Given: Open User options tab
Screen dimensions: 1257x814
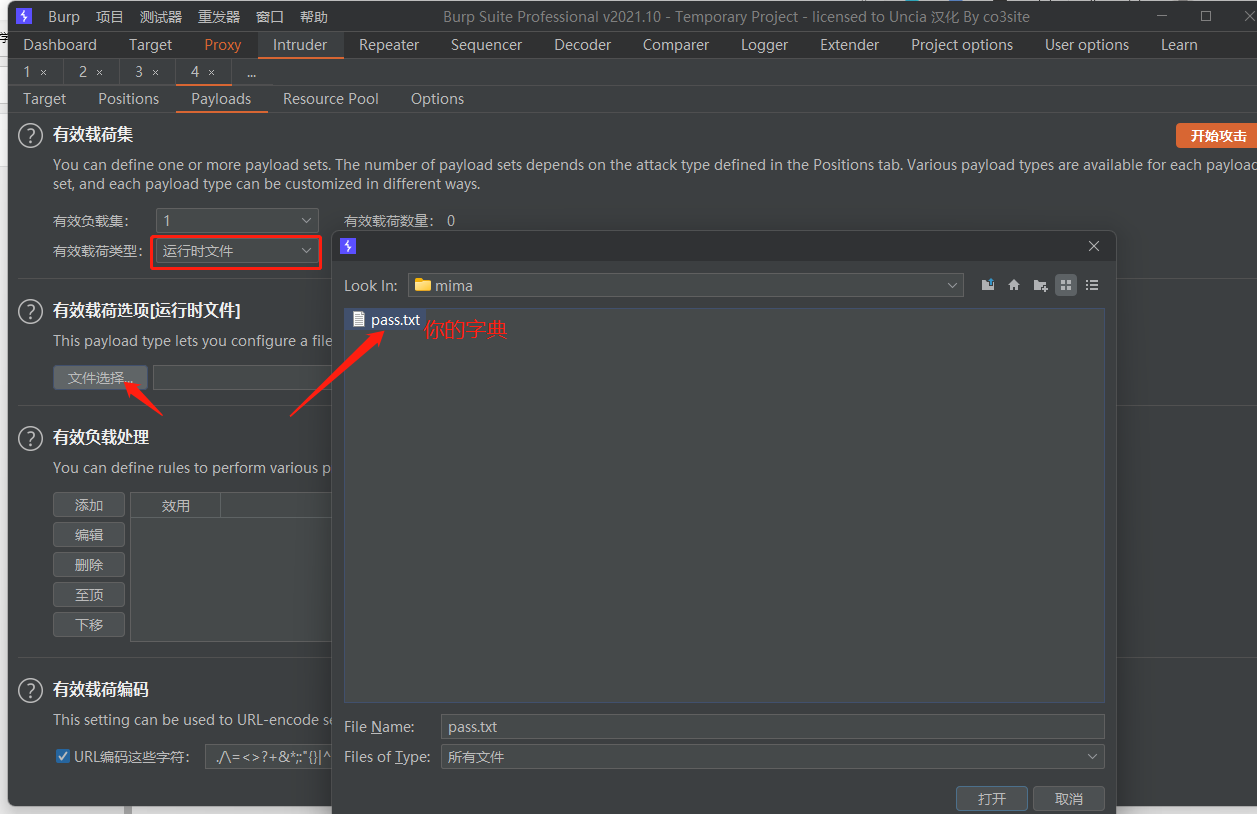Looking at the screenshot, I should click(x=1087, y=45).
